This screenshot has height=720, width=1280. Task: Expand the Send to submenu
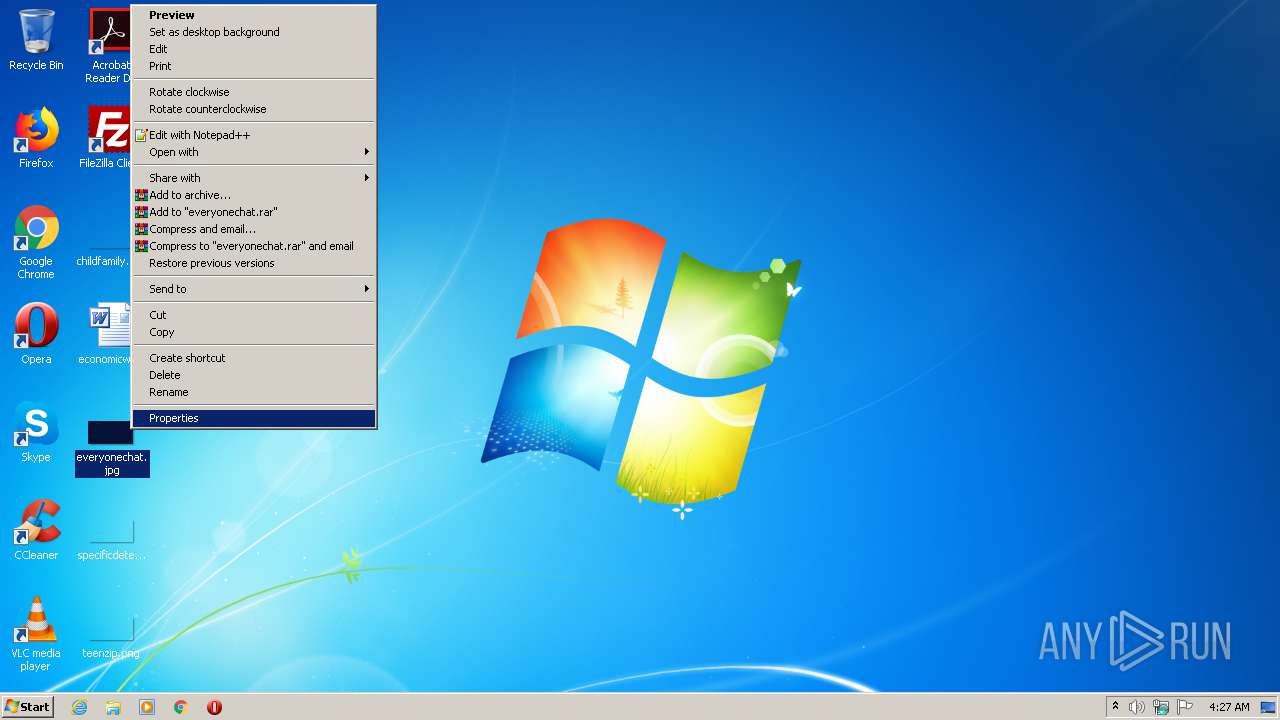[x=254, y=289]
